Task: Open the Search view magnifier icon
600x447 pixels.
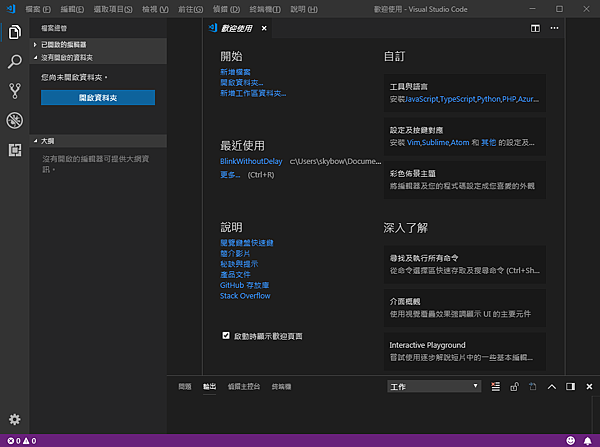Action: coord(14,61)
